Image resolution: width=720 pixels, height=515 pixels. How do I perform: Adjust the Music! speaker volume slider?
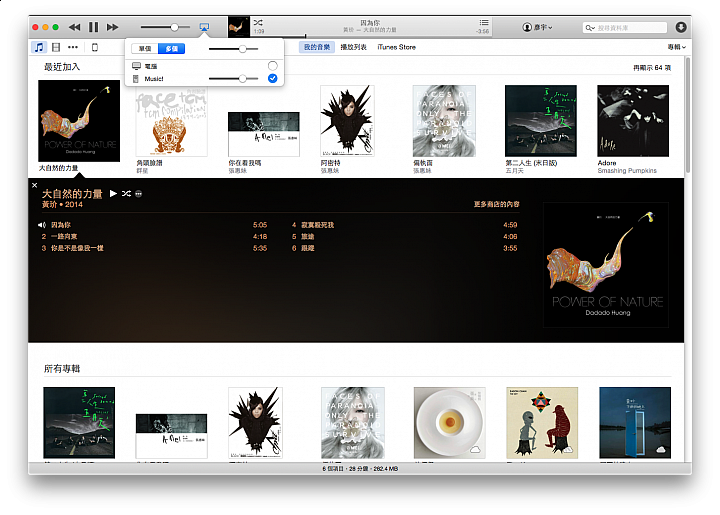(233, 79)
